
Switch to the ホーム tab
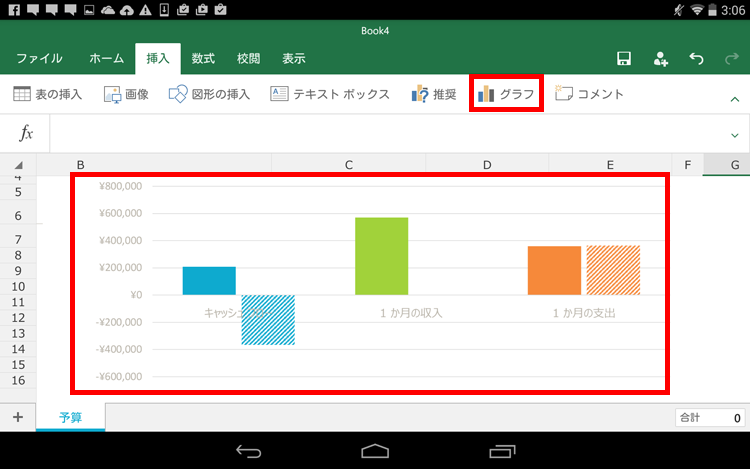(107, 59)
